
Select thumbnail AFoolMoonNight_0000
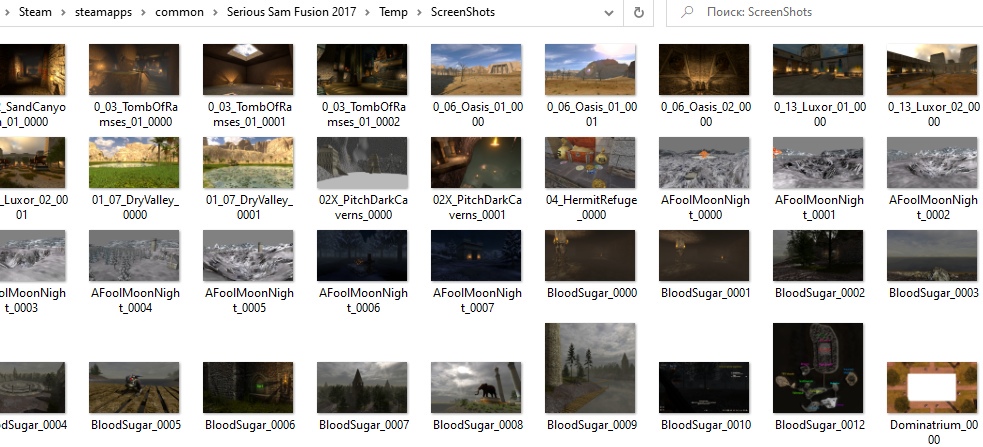pos(705,163)
